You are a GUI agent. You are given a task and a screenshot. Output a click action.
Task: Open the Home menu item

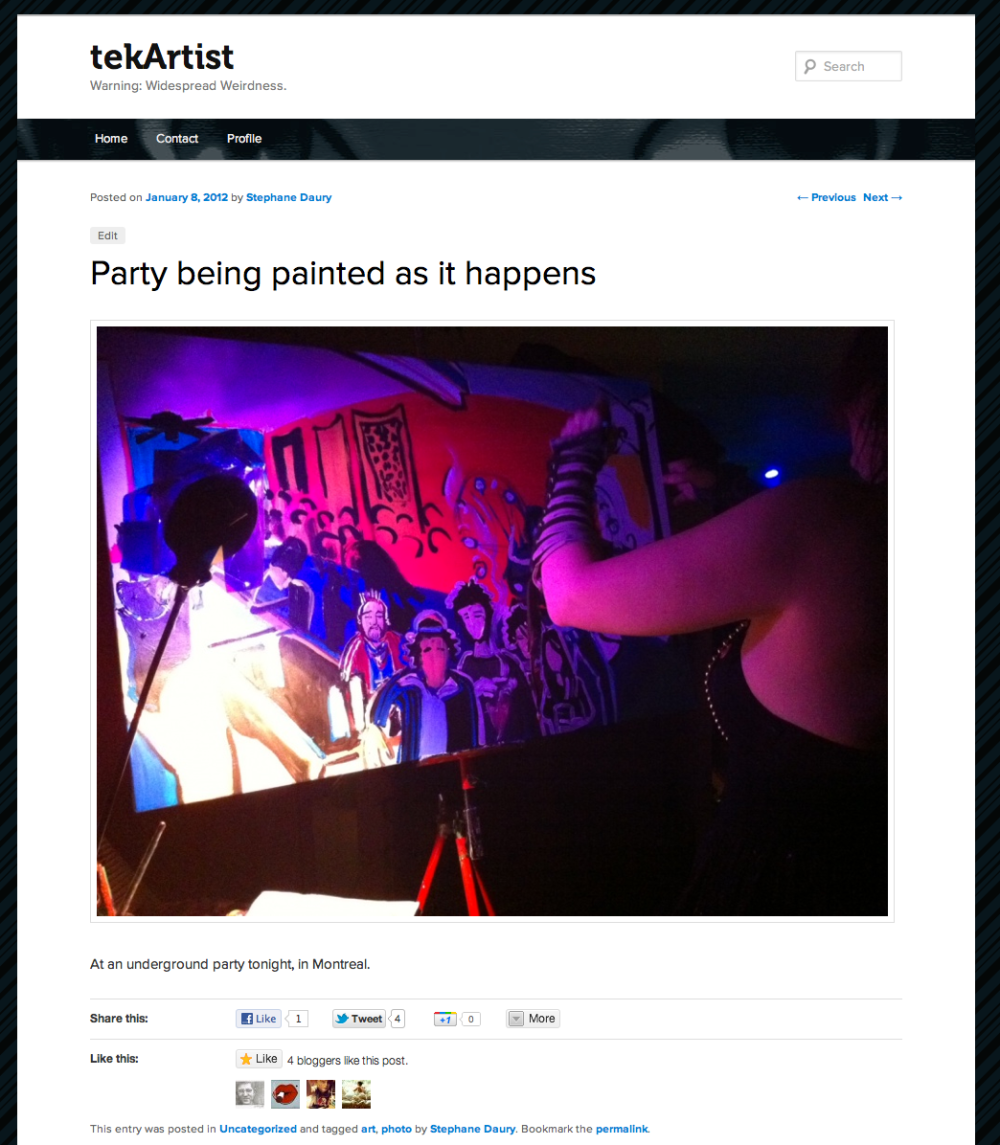click(x=111, y=139)
